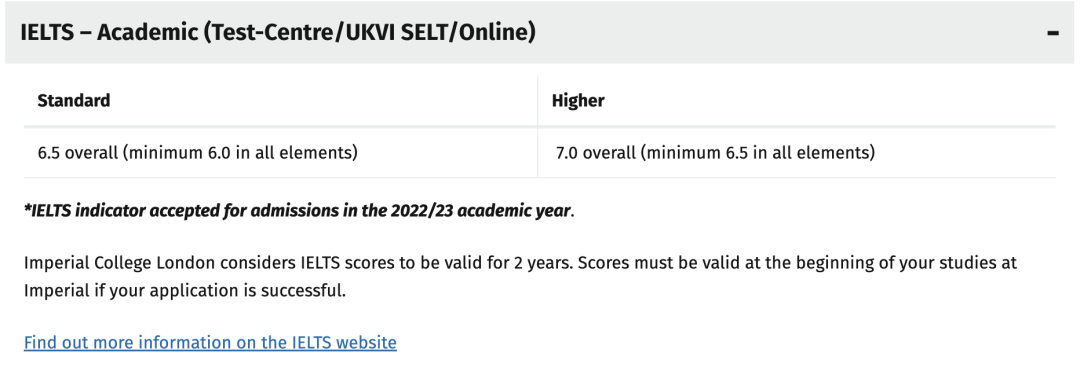Select the Higher column header
Viewport: 1080px width, 367px height.
pyautogui.click(x=578, y=101)
